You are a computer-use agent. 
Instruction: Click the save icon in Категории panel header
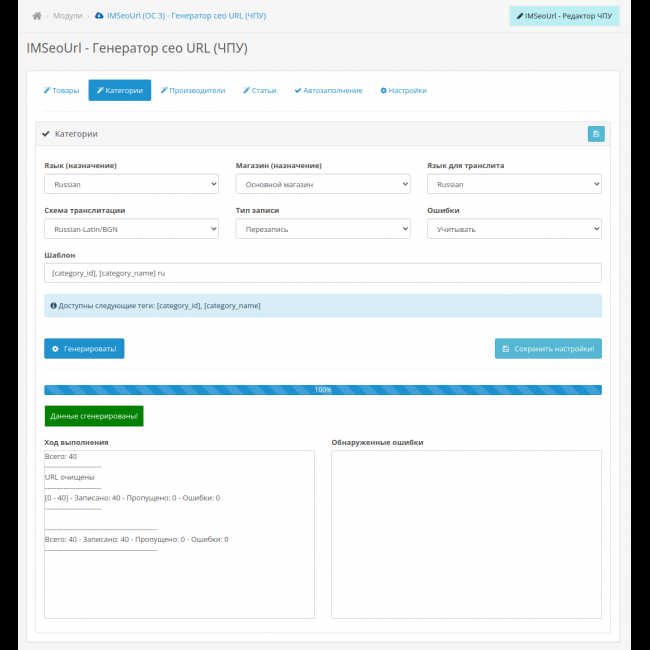tap(595, 133)
